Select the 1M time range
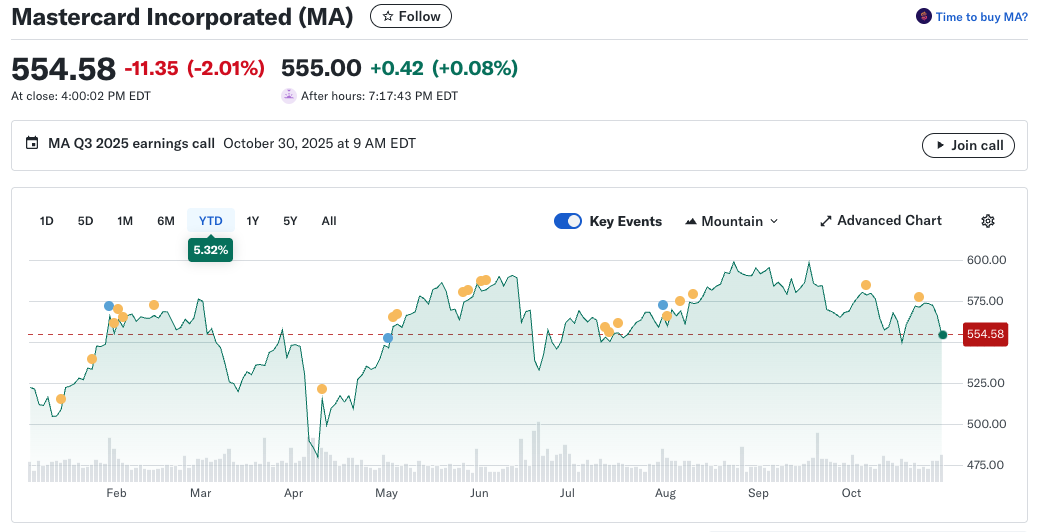Image resolution: width=1044 pixels, height=532 pixels. (125, 221)
